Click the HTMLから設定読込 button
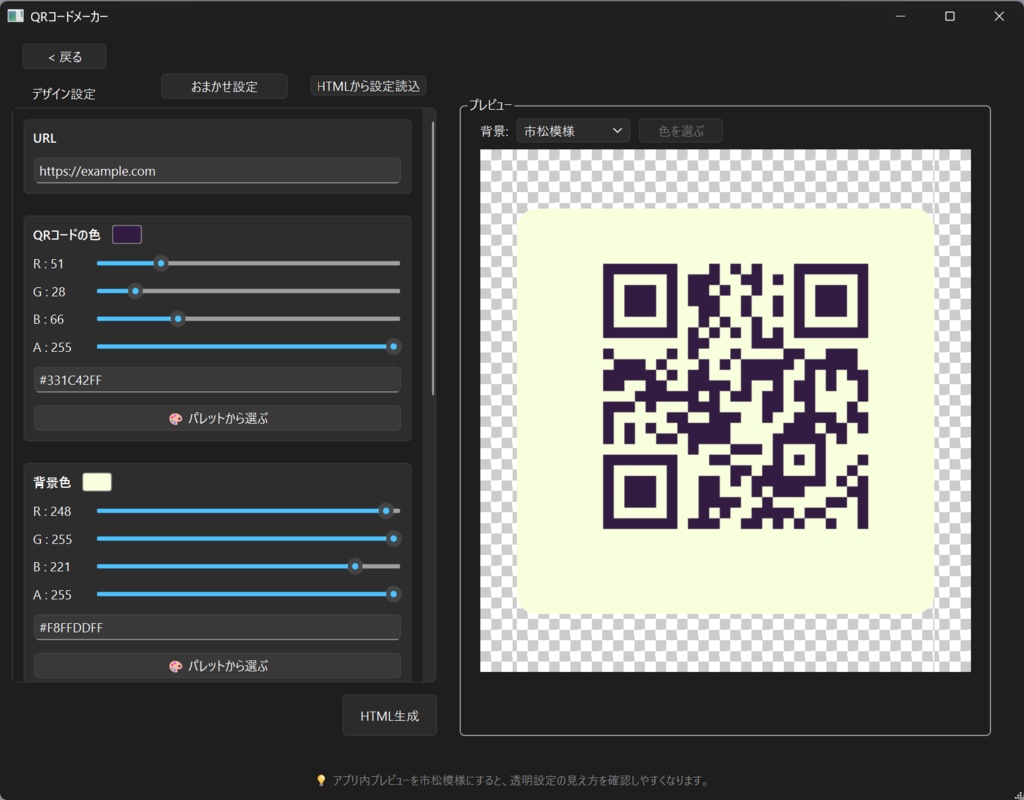 click(368, 86)
